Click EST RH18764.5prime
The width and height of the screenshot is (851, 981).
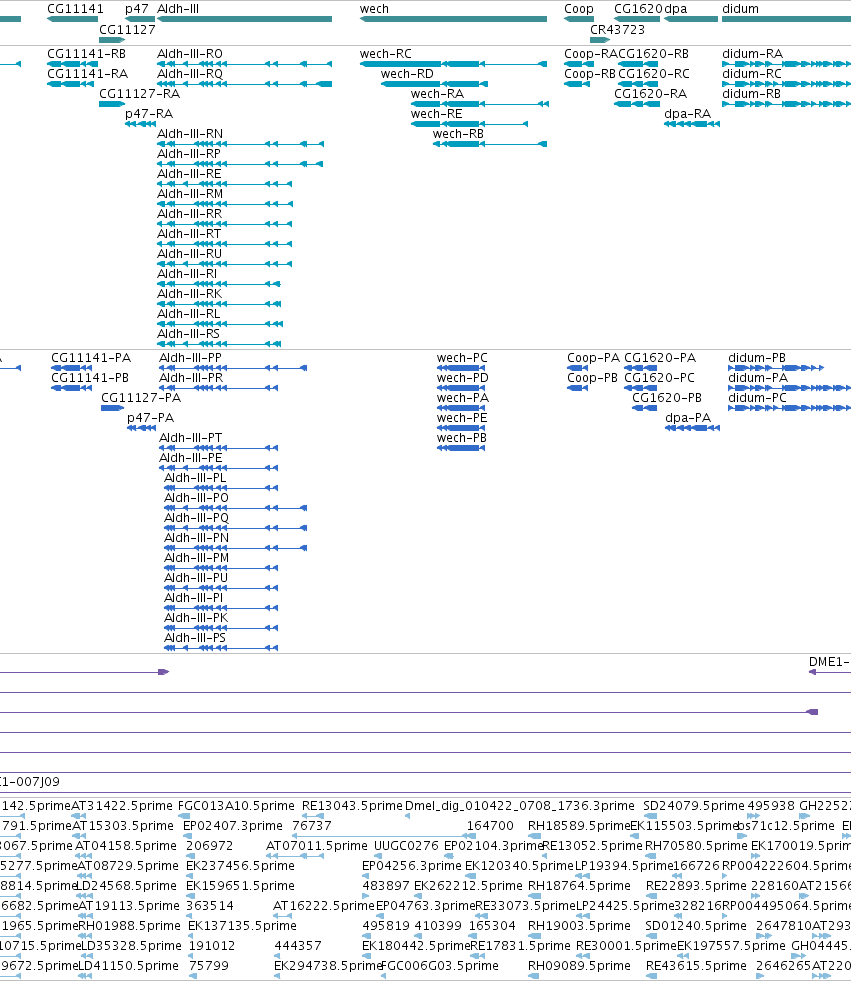point(579,886)
